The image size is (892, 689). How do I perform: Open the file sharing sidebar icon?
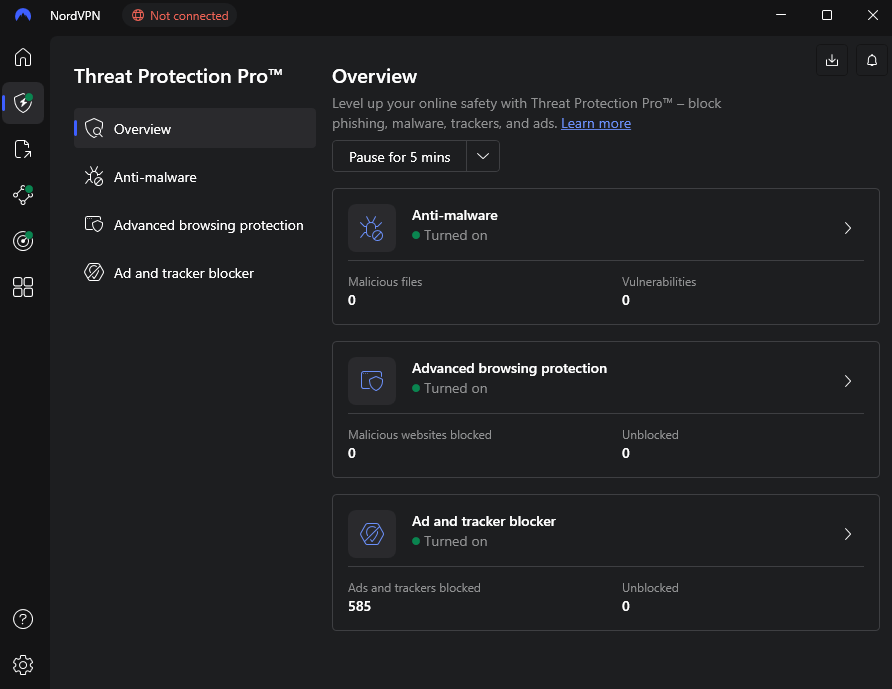[22, 148]
